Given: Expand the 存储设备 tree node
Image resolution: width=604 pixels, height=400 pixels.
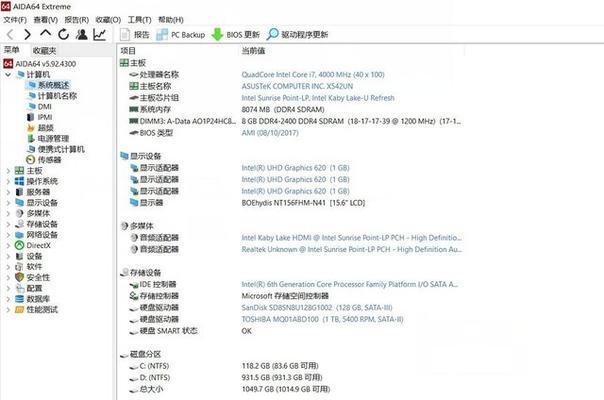Looking at the screenshot, I should click(8, 224).
